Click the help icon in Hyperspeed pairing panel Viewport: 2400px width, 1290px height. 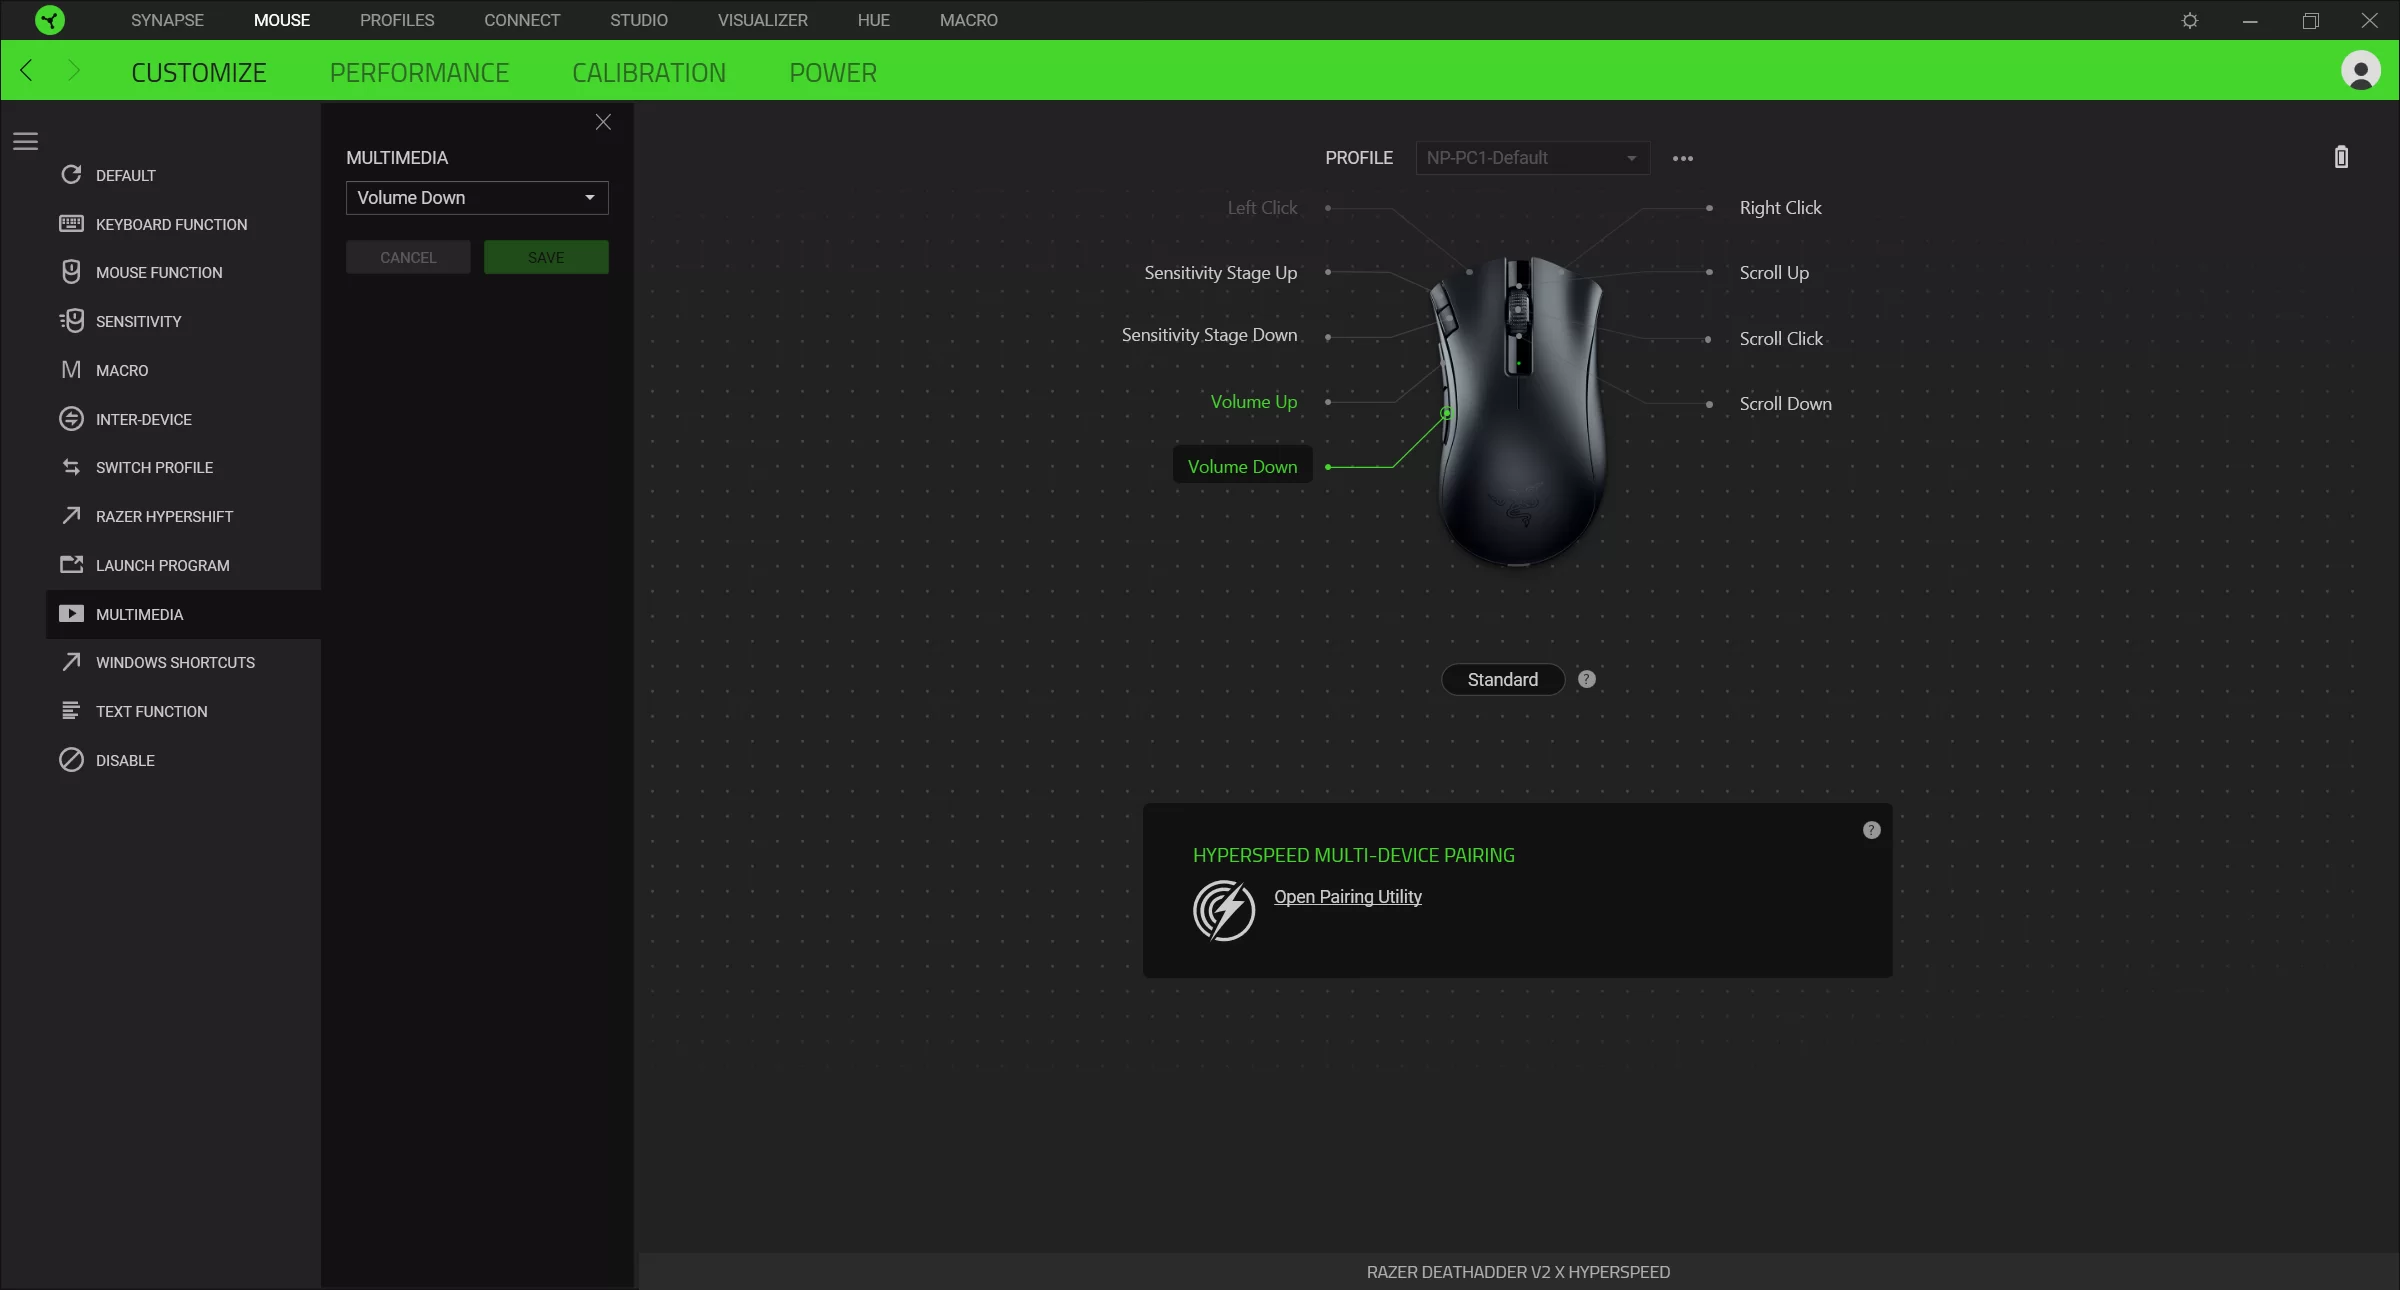[1872, 830]
